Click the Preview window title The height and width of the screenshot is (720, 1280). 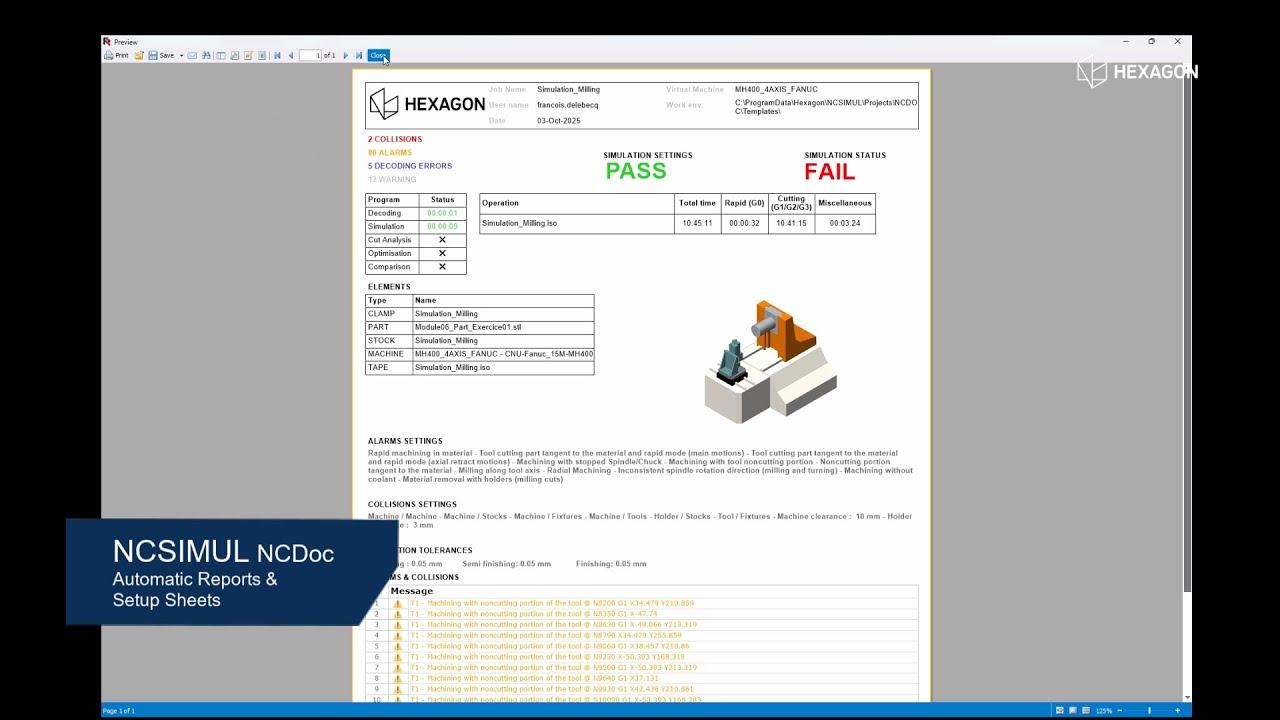coord(126,42)
